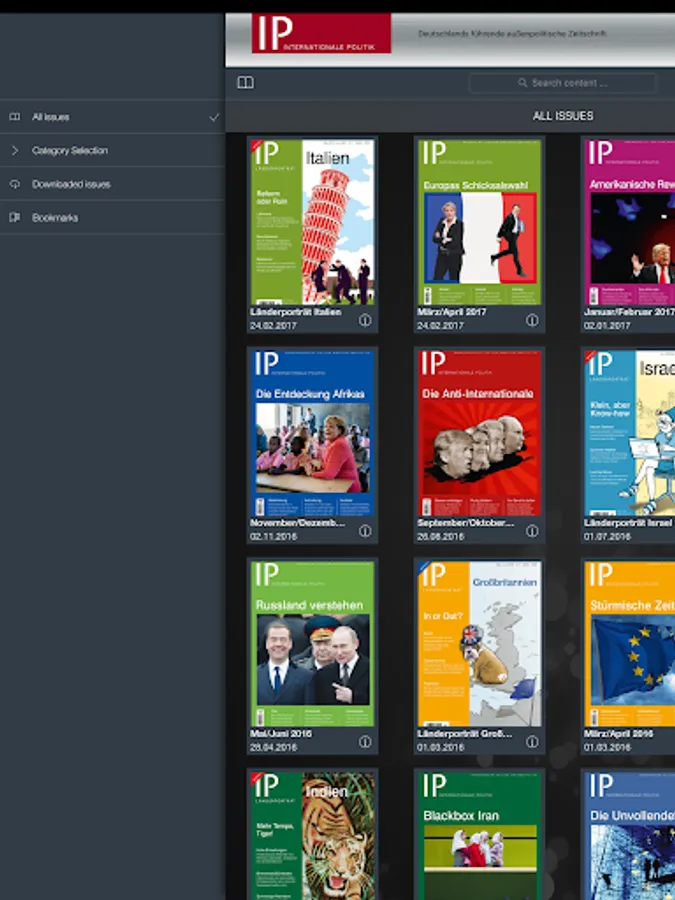Click title 'Januar/Februar 2017'
This screenshot has width=675, height=900.
click(629, 312)
